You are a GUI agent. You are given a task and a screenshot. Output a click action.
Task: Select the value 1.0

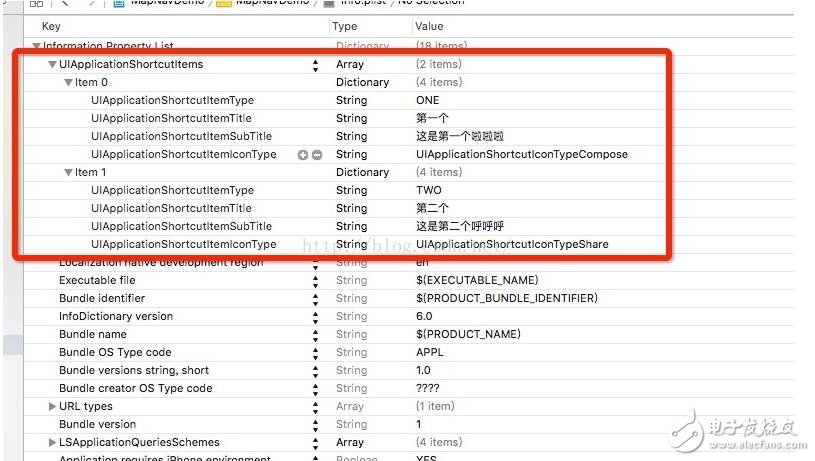[x=423, y=371]
